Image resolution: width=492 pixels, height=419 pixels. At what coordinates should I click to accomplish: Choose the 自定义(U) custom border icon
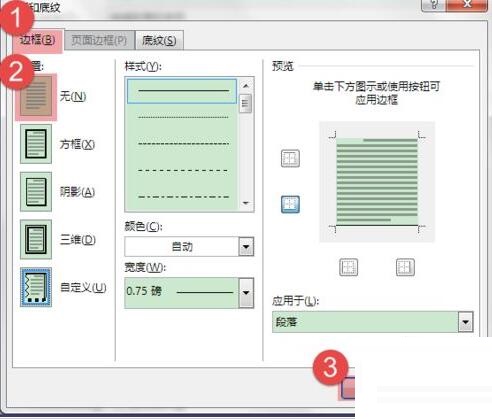[36, 287]
